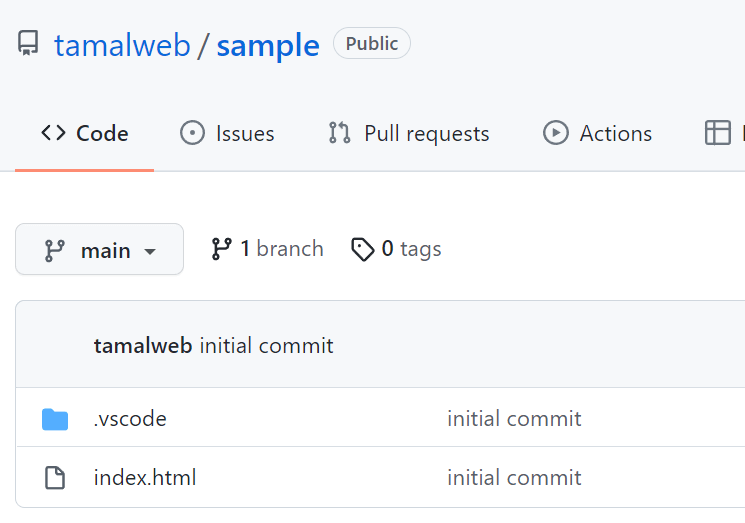Image resolution: width=745 pixels, height=523 pixels.
Task: Open the Actions tab
Action: click(598, 133)
